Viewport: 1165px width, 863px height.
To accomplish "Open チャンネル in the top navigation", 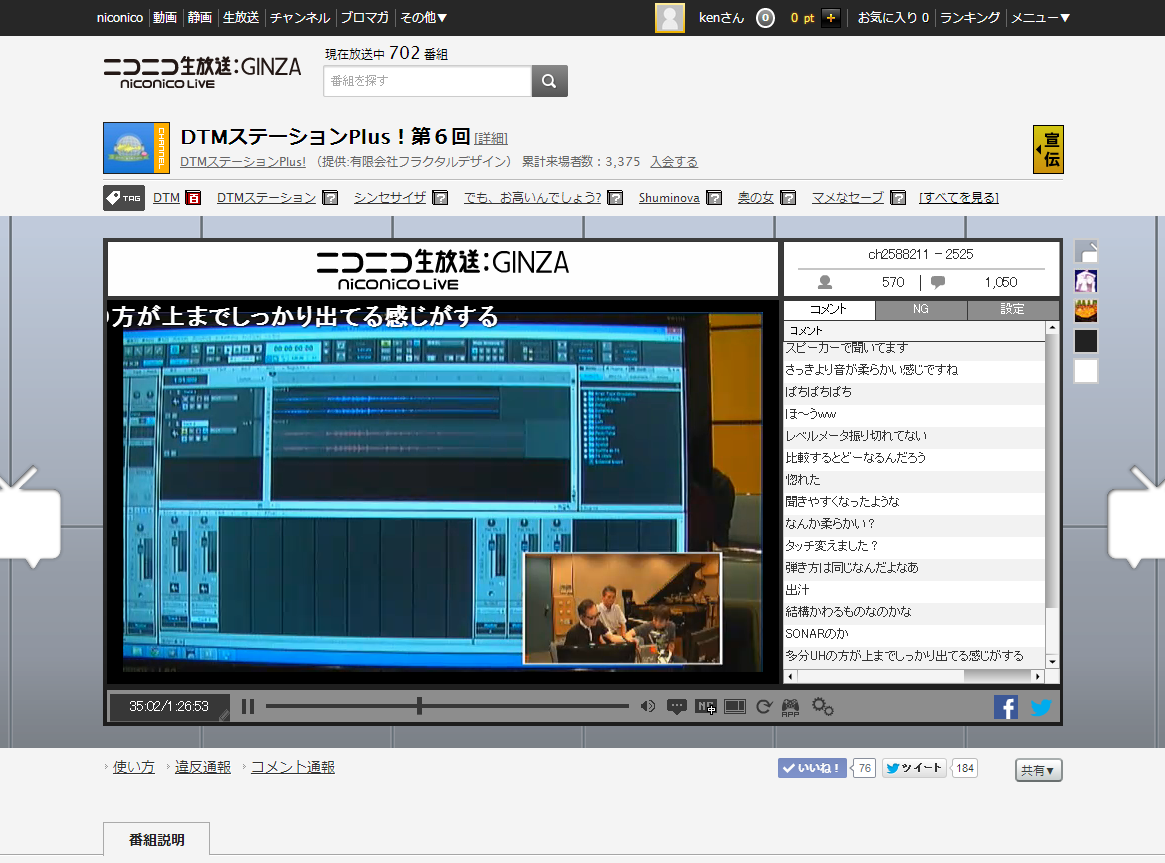I will [x=299, y=17].
